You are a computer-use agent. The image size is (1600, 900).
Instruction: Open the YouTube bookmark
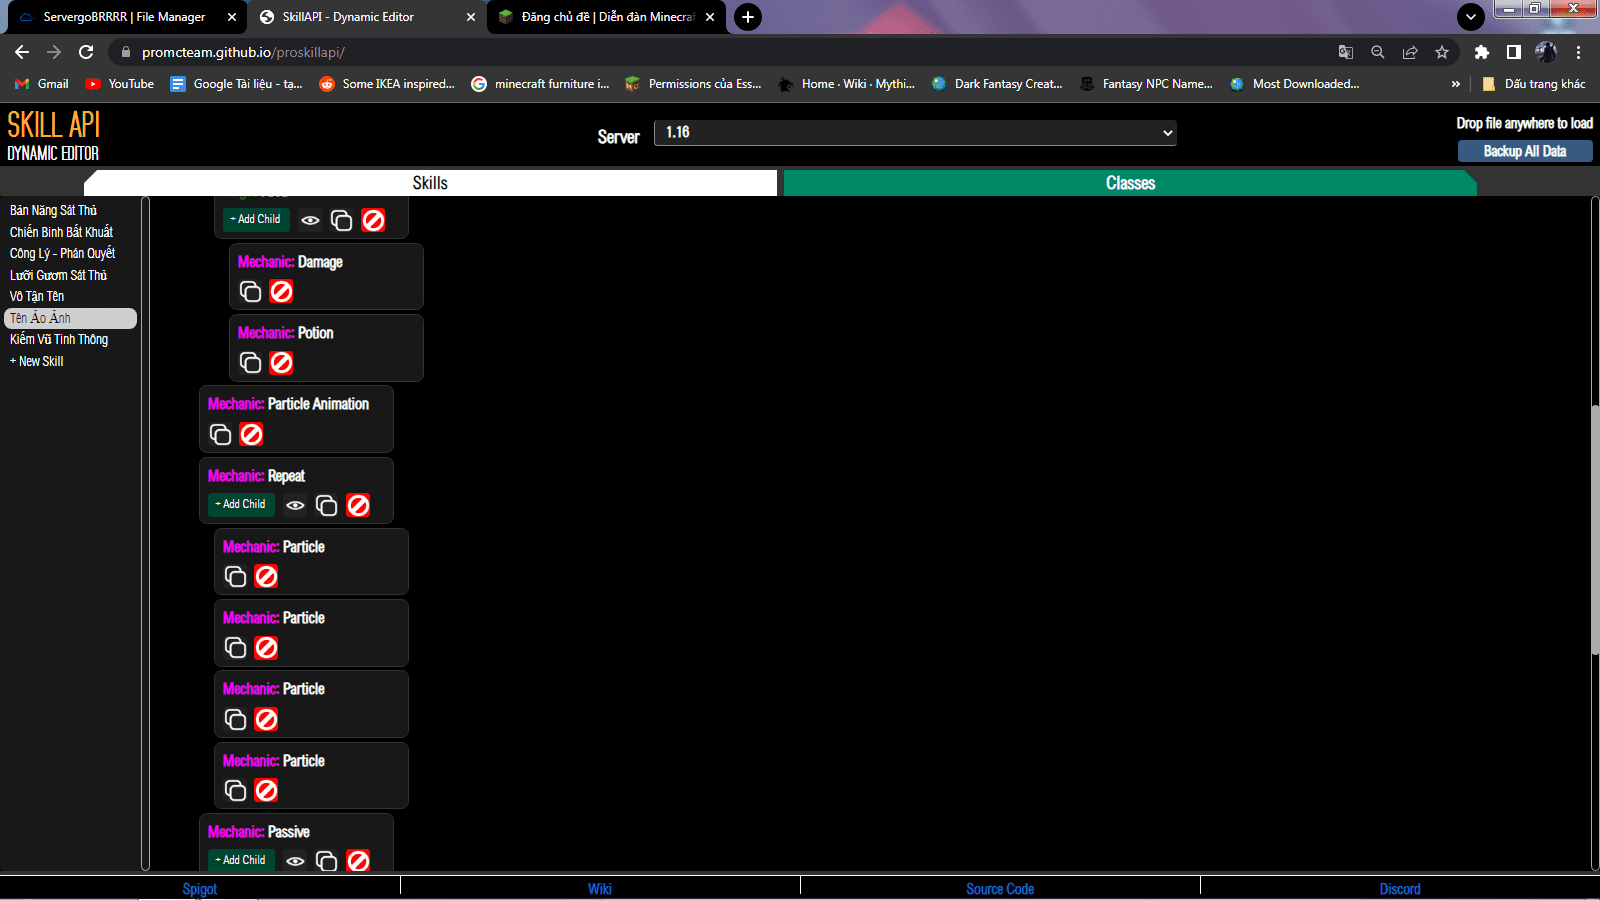point(120,84)
